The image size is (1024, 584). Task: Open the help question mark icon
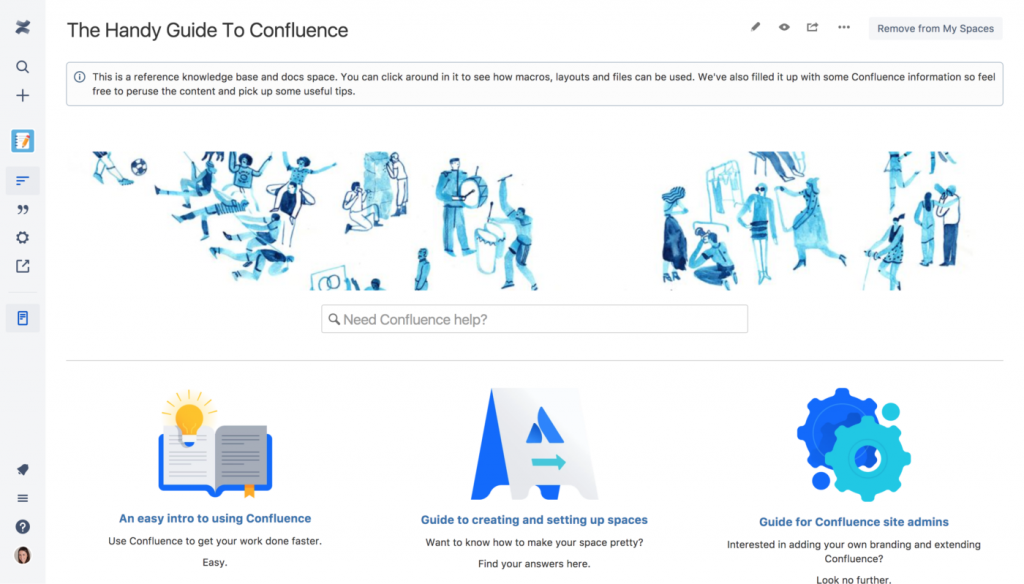click(22, 527)
